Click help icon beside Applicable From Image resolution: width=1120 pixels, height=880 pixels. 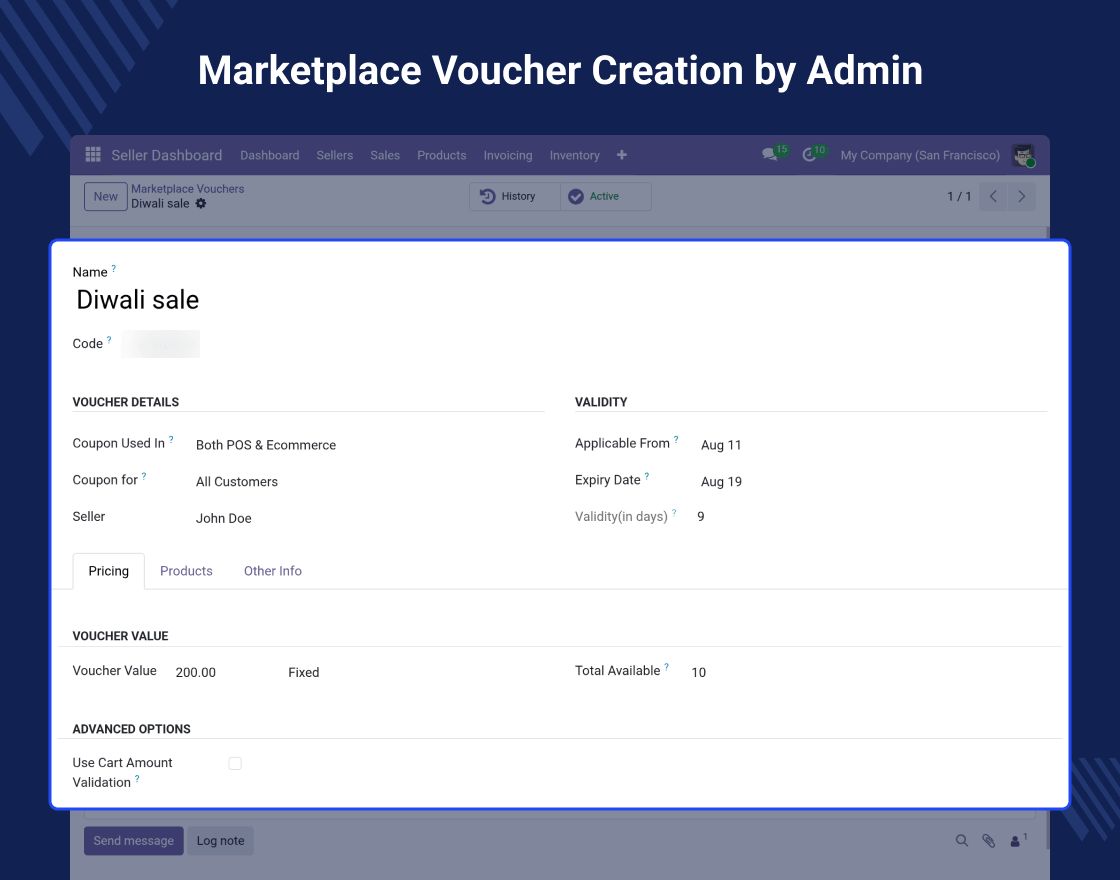tap(676, 439)
